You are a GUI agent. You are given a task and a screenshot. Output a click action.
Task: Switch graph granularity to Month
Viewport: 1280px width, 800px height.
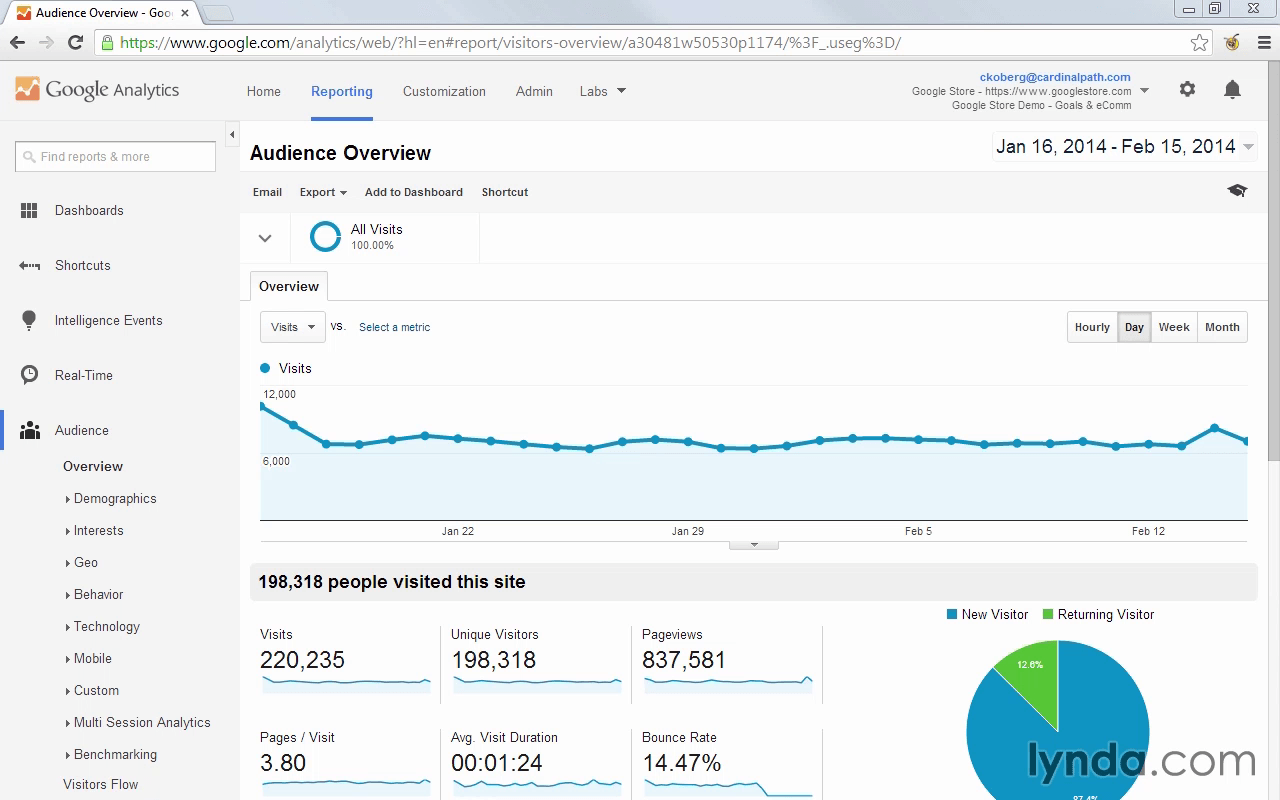pyautogui.click(x=1222, y=327)
